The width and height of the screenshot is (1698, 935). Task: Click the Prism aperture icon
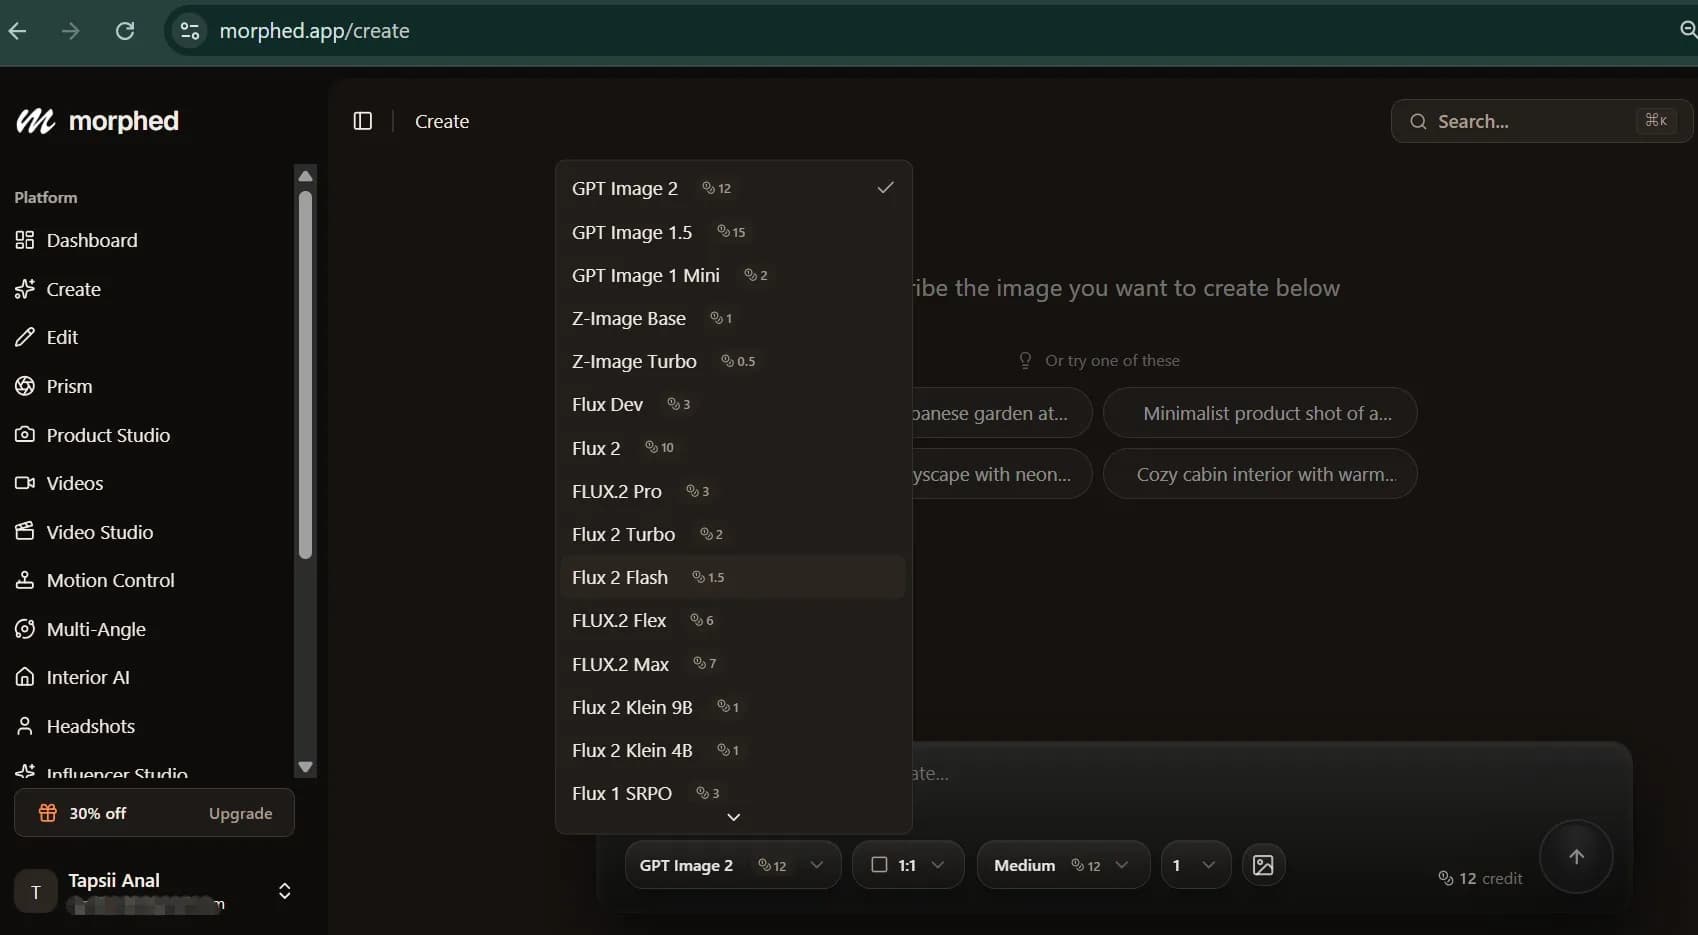[x=25, y=386]
